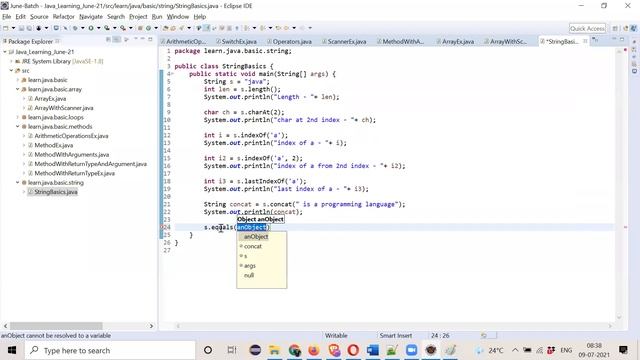
Task: Open the Run menu
Action: tap(157, 17)
